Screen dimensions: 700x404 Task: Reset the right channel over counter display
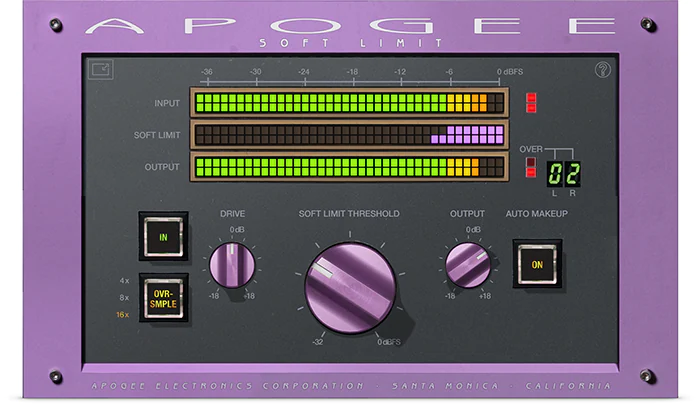(573, 174)
